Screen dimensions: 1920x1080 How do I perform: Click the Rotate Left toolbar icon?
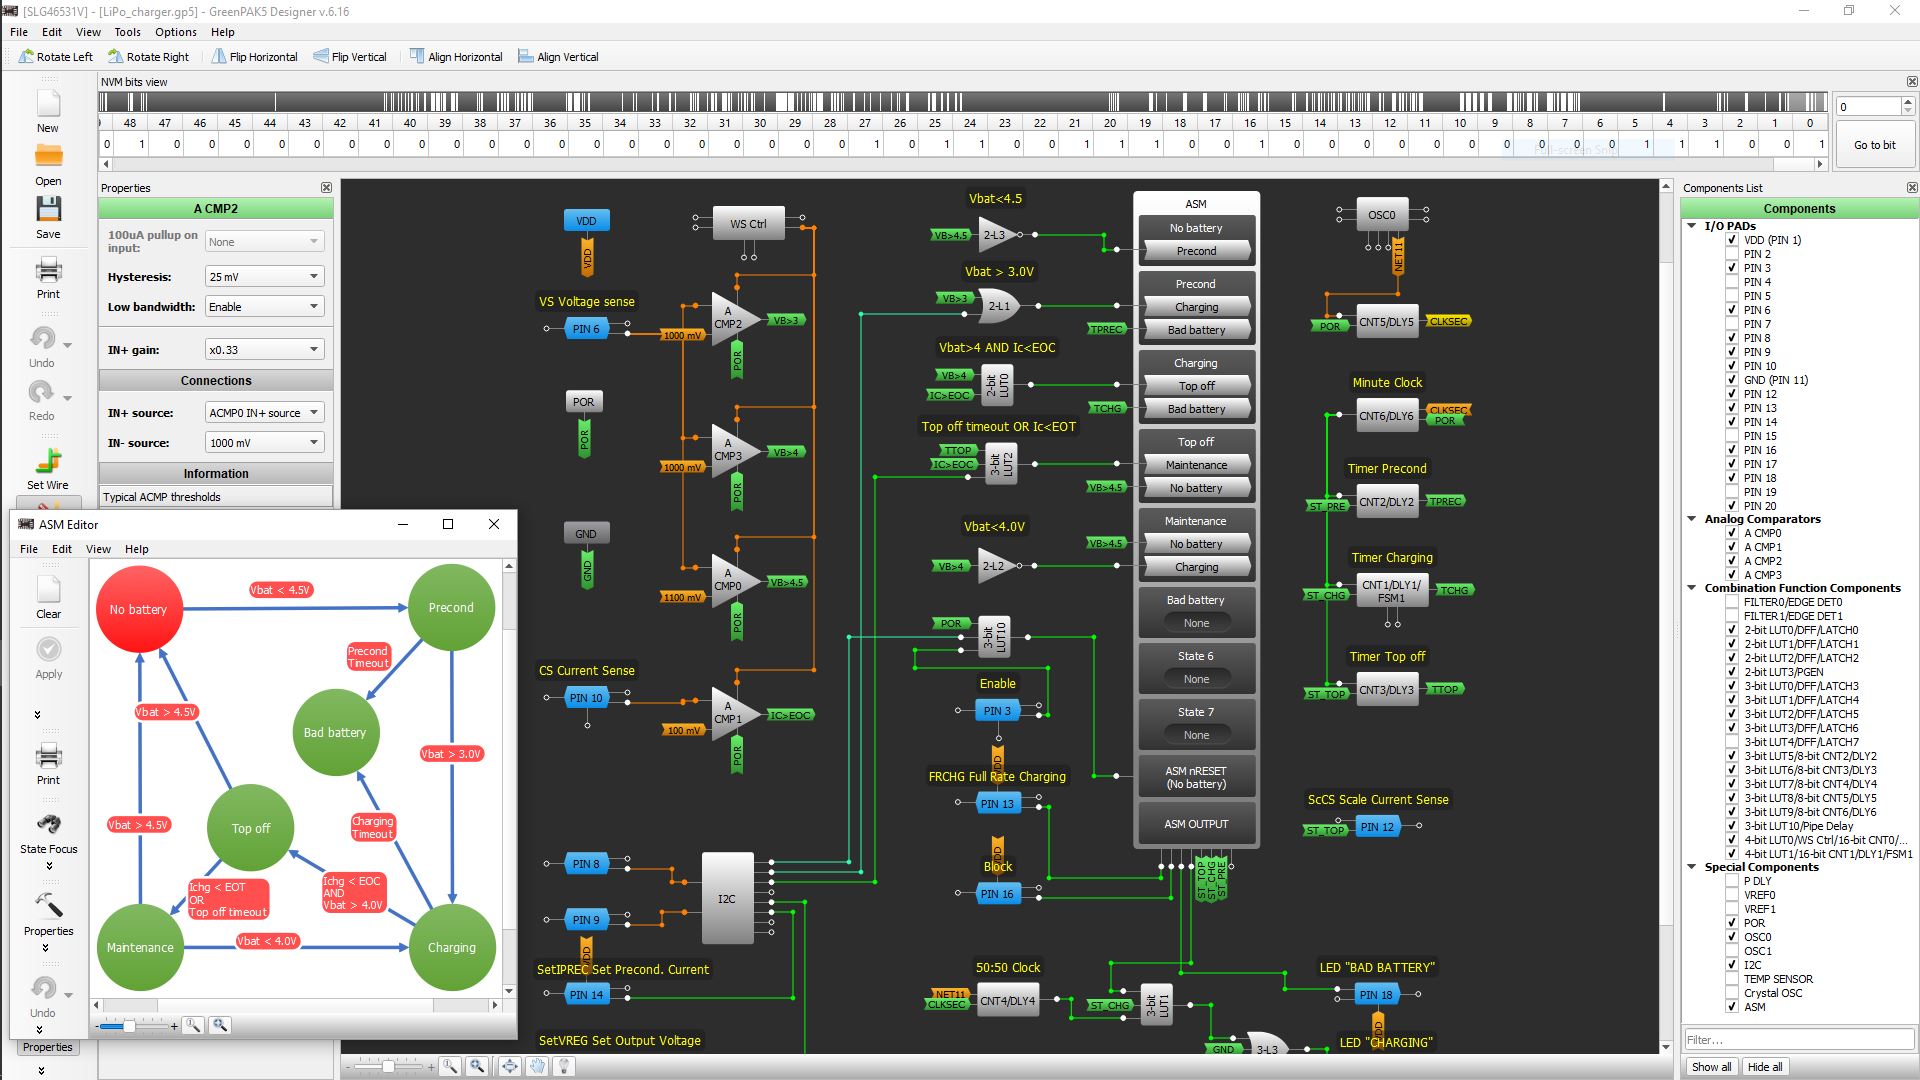[27, 57]
